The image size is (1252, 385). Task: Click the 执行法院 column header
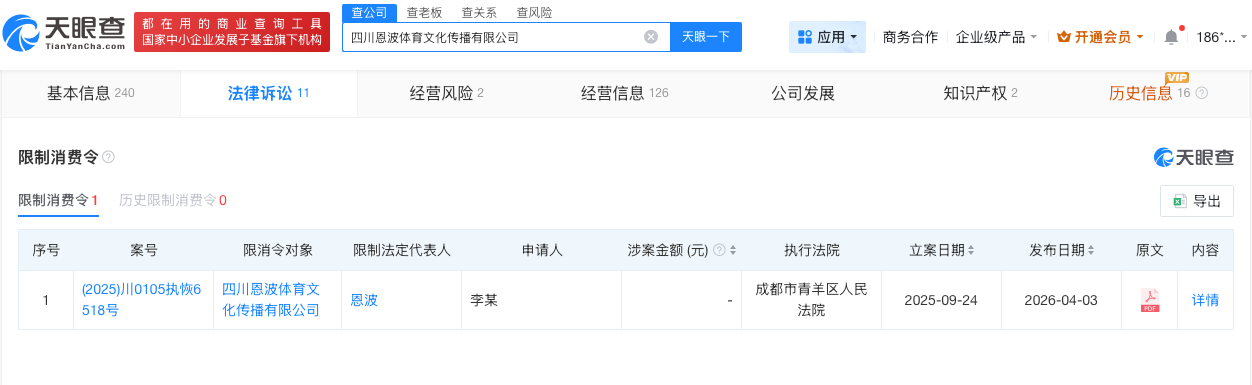click(811, 250)
